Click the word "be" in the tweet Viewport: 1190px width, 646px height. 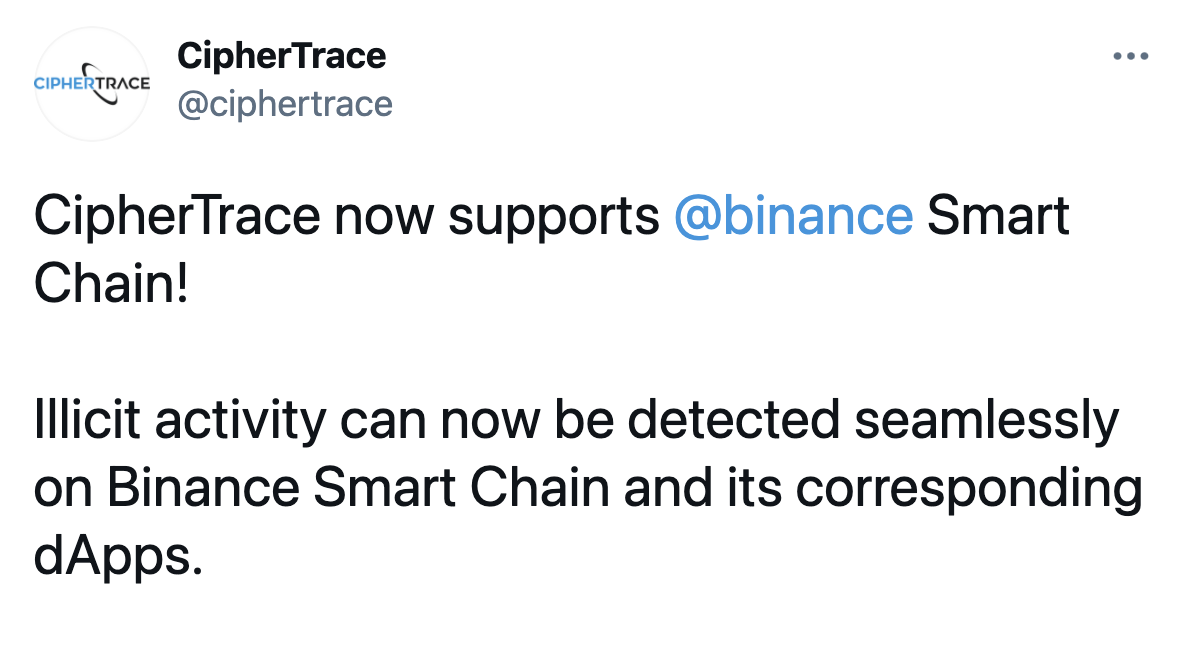[x=584, y=420]
